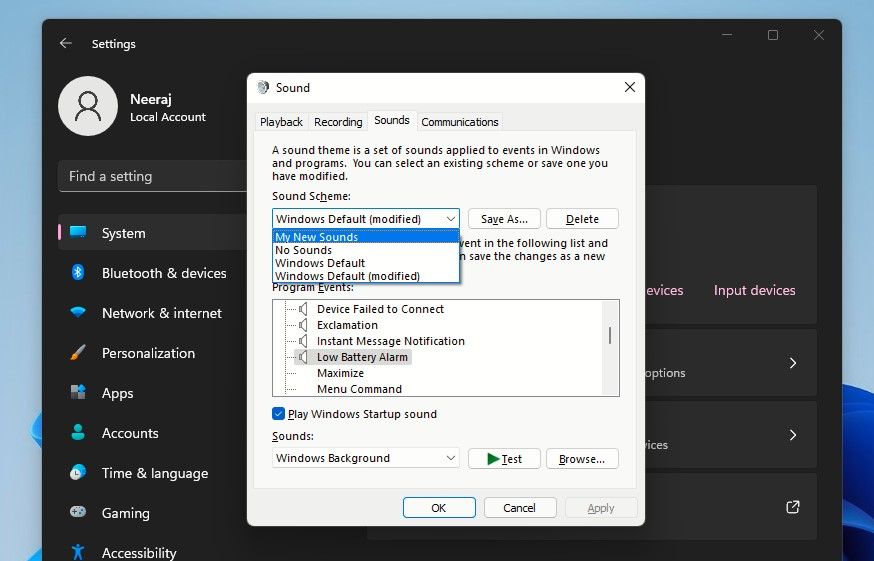Select Device Failed to Connect event
This screenshot has height=561, width=874.
pos(380,309)
